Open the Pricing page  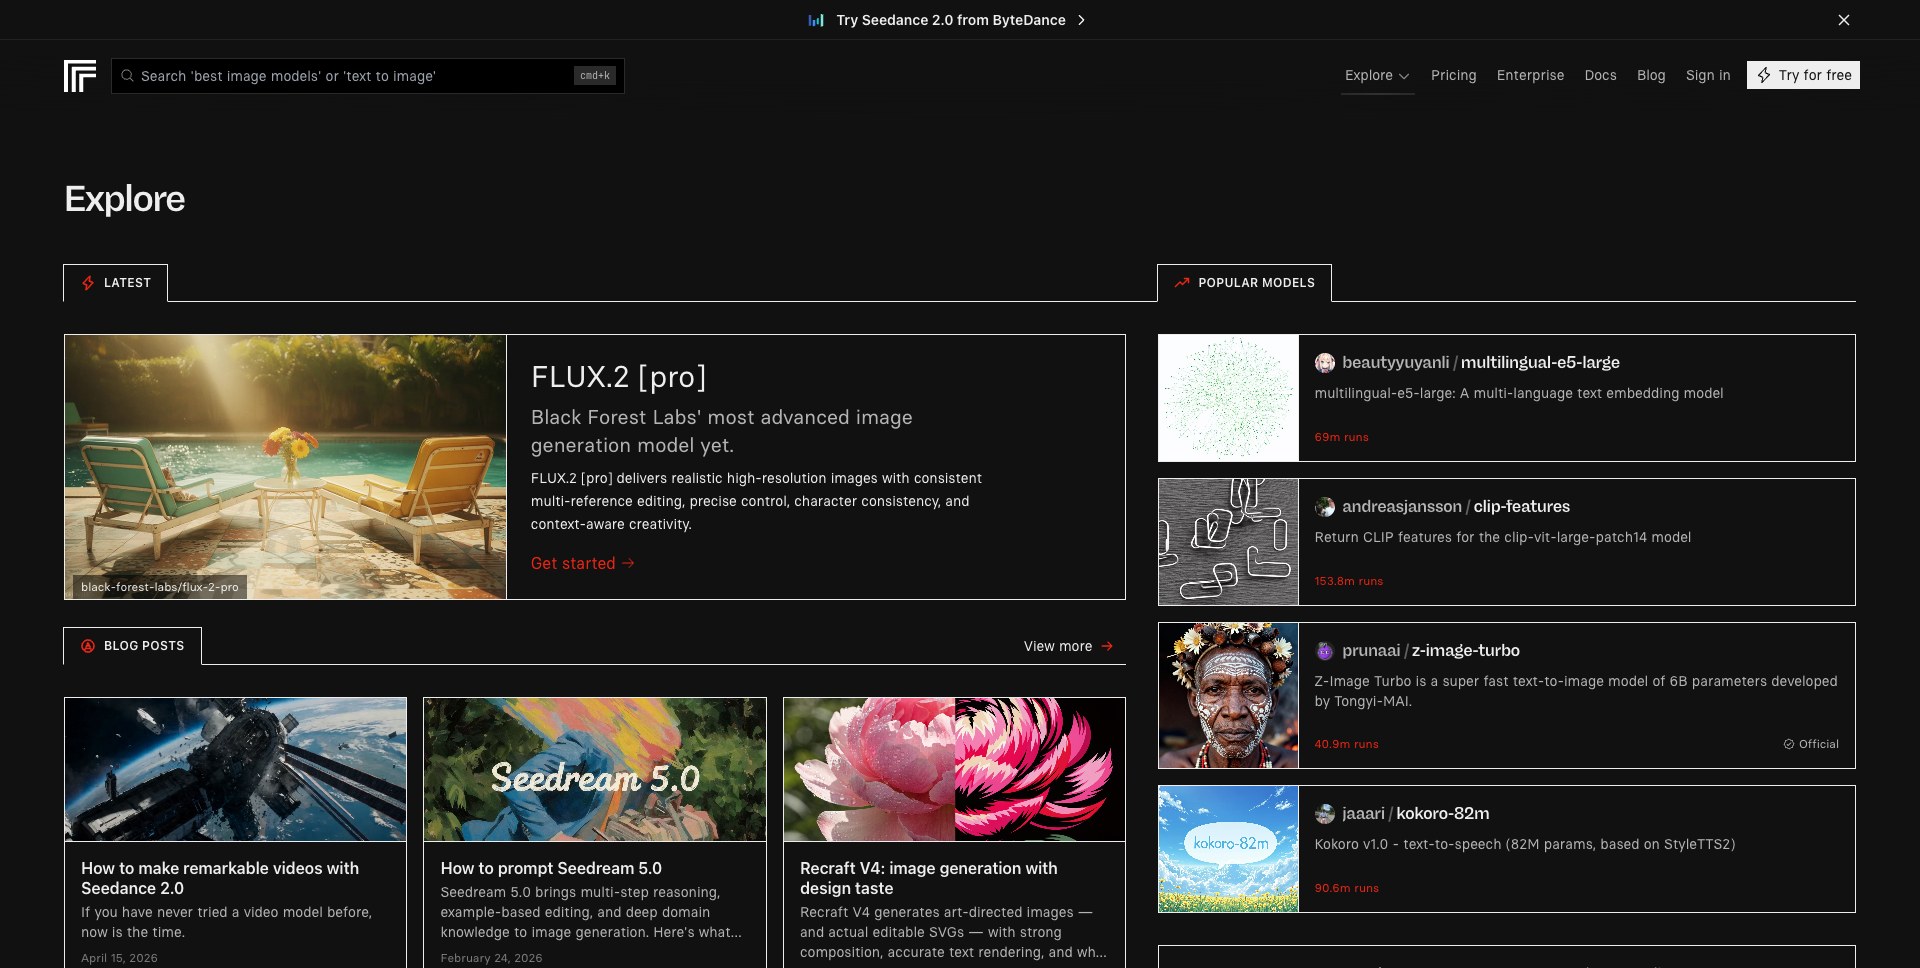click(1453, 75)
